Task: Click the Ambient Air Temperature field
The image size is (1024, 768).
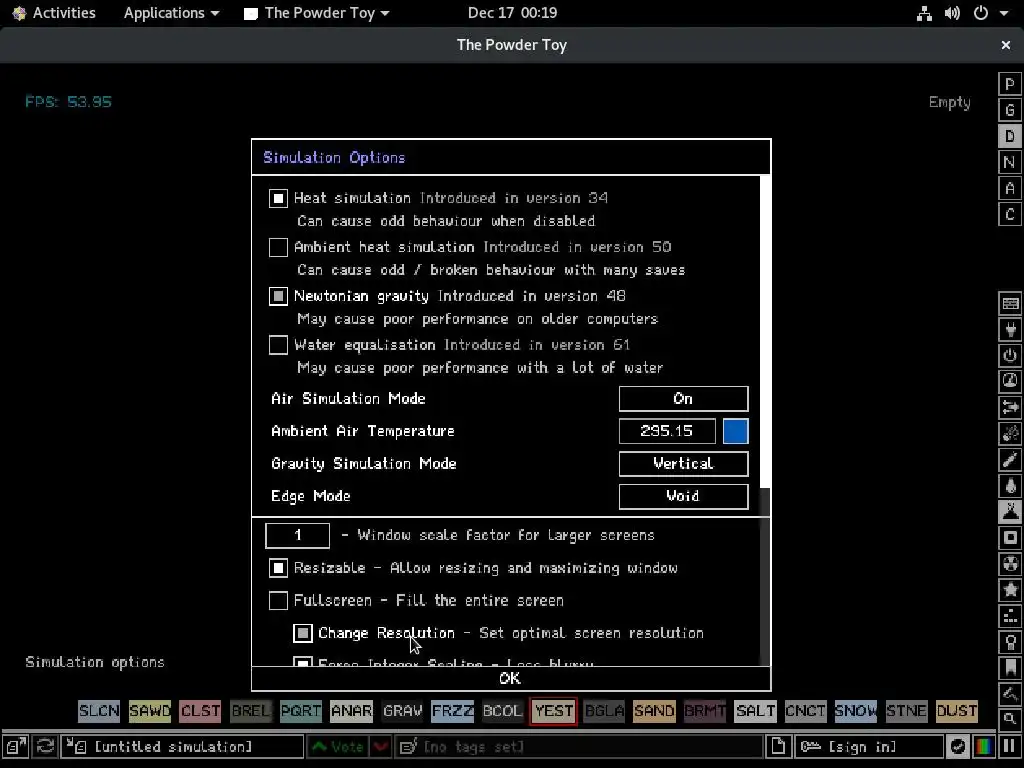Action: point(667,431)
